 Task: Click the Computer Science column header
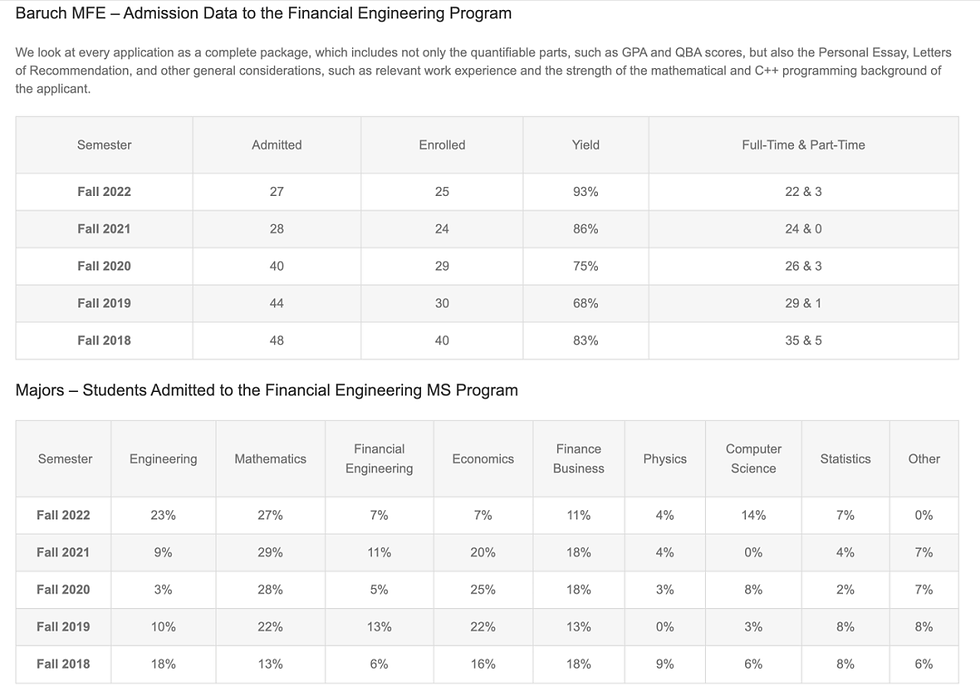click(753, 459)
